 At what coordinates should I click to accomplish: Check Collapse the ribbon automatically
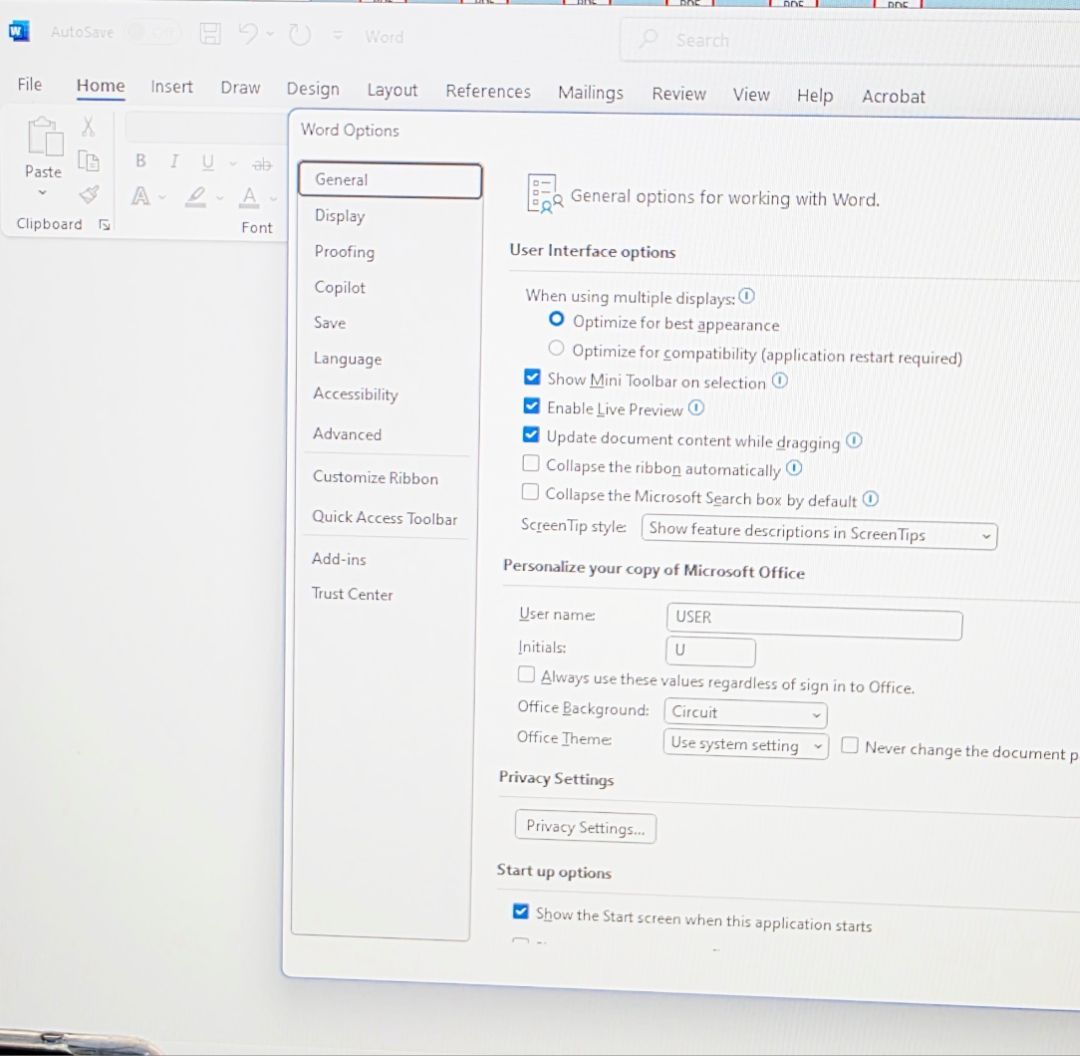(530, 464)
